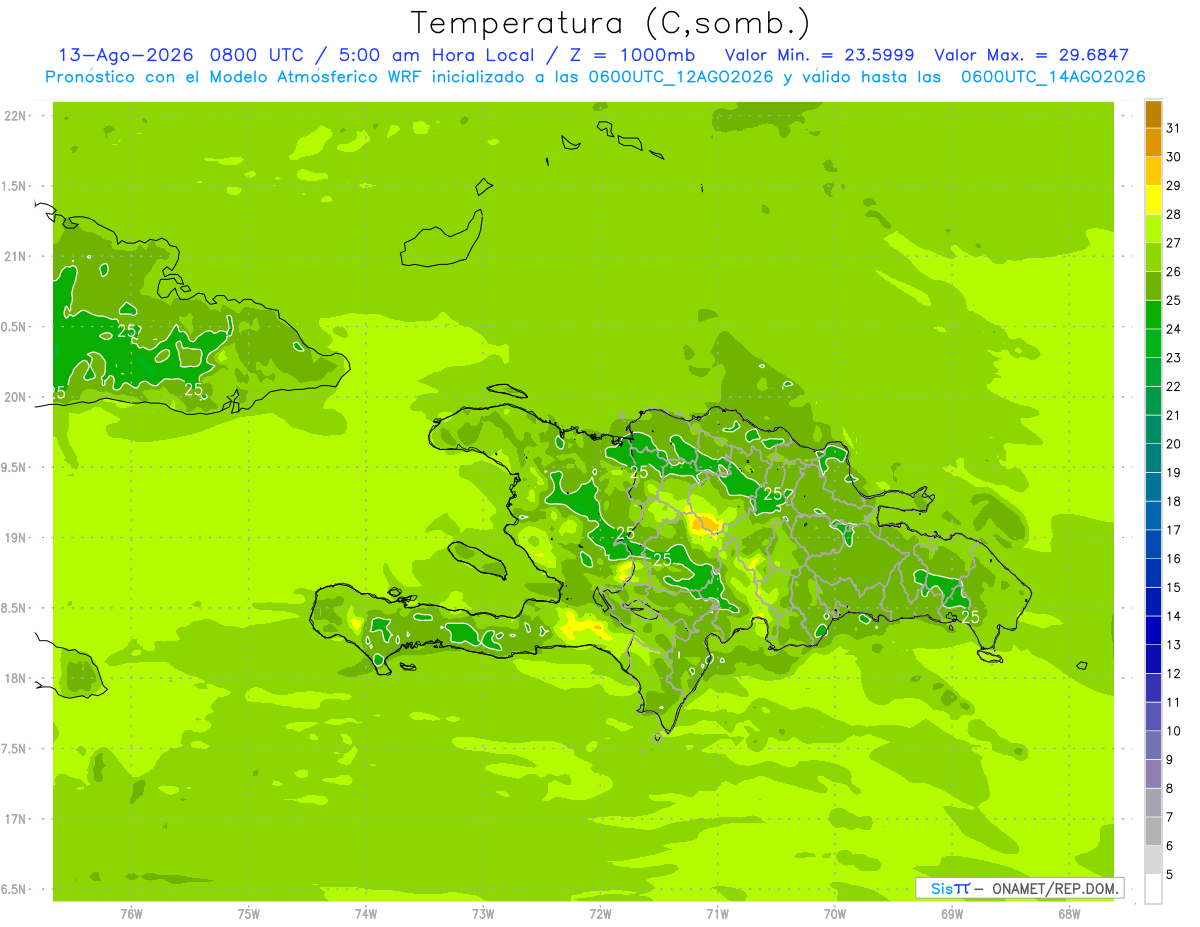
Task: Select the '71W' longitude axis label
Action: pos(717,914)
